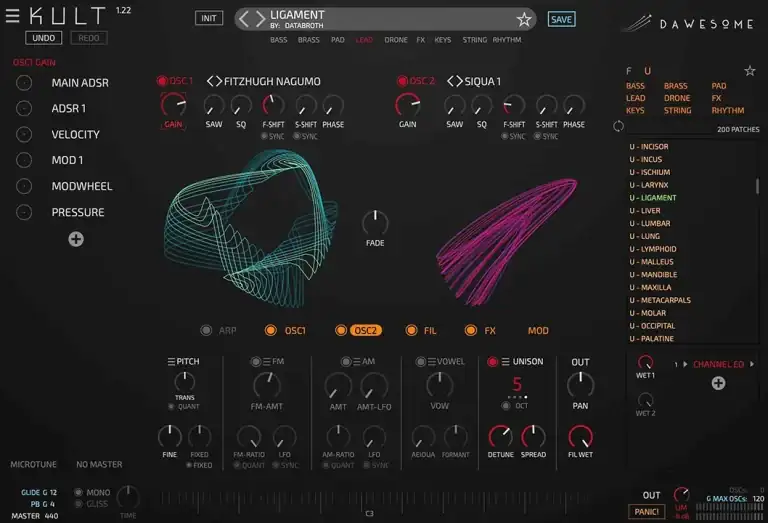768x523 pixels.
Task: Click the MOD 1 modulator circle
Action: pos(24,160)
